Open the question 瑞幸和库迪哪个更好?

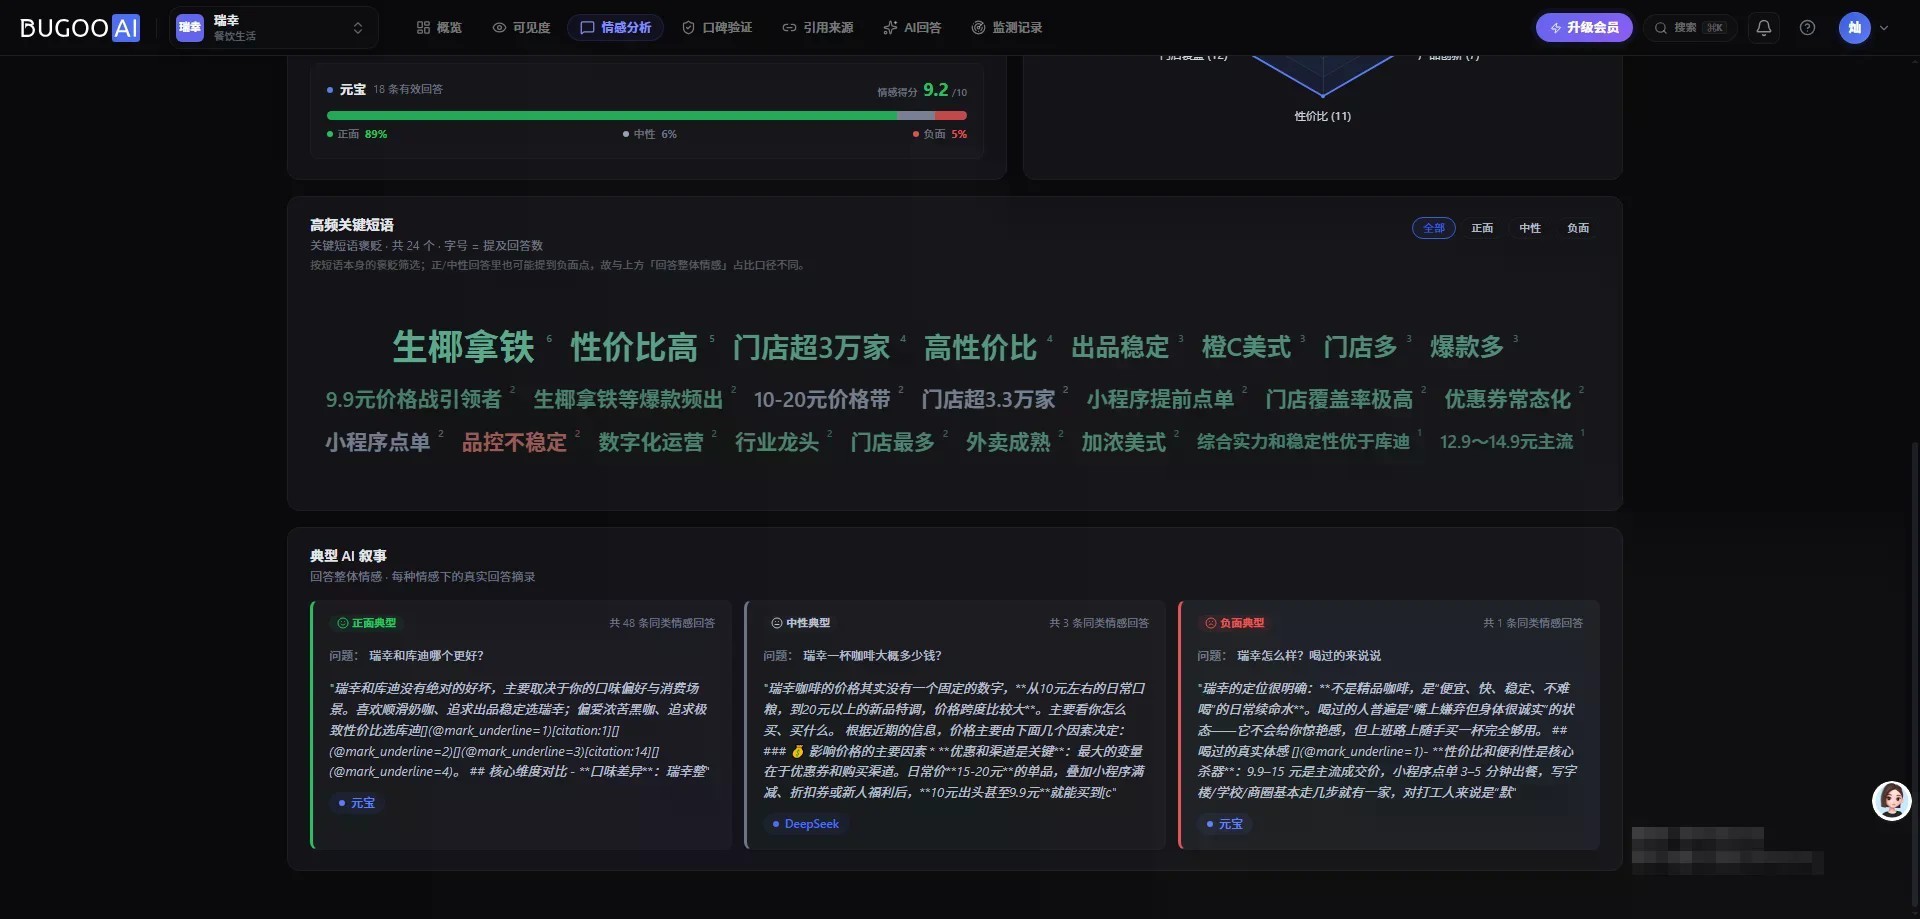click(426, 656)
